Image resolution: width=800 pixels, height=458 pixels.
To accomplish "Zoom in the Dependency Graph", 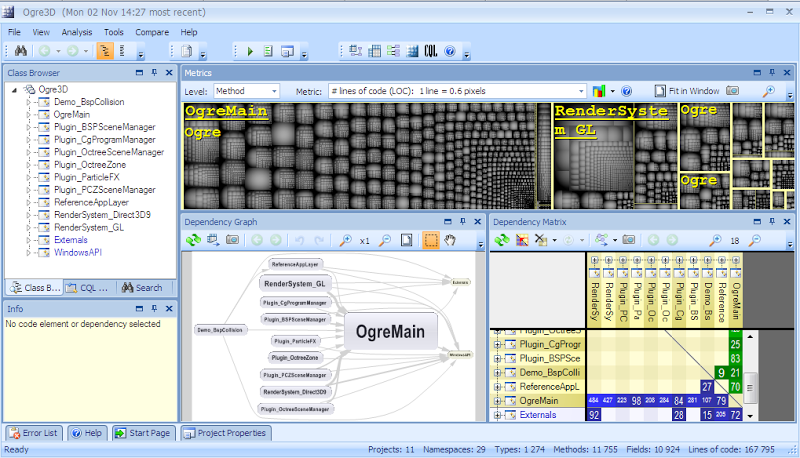I will click(346, 240).
